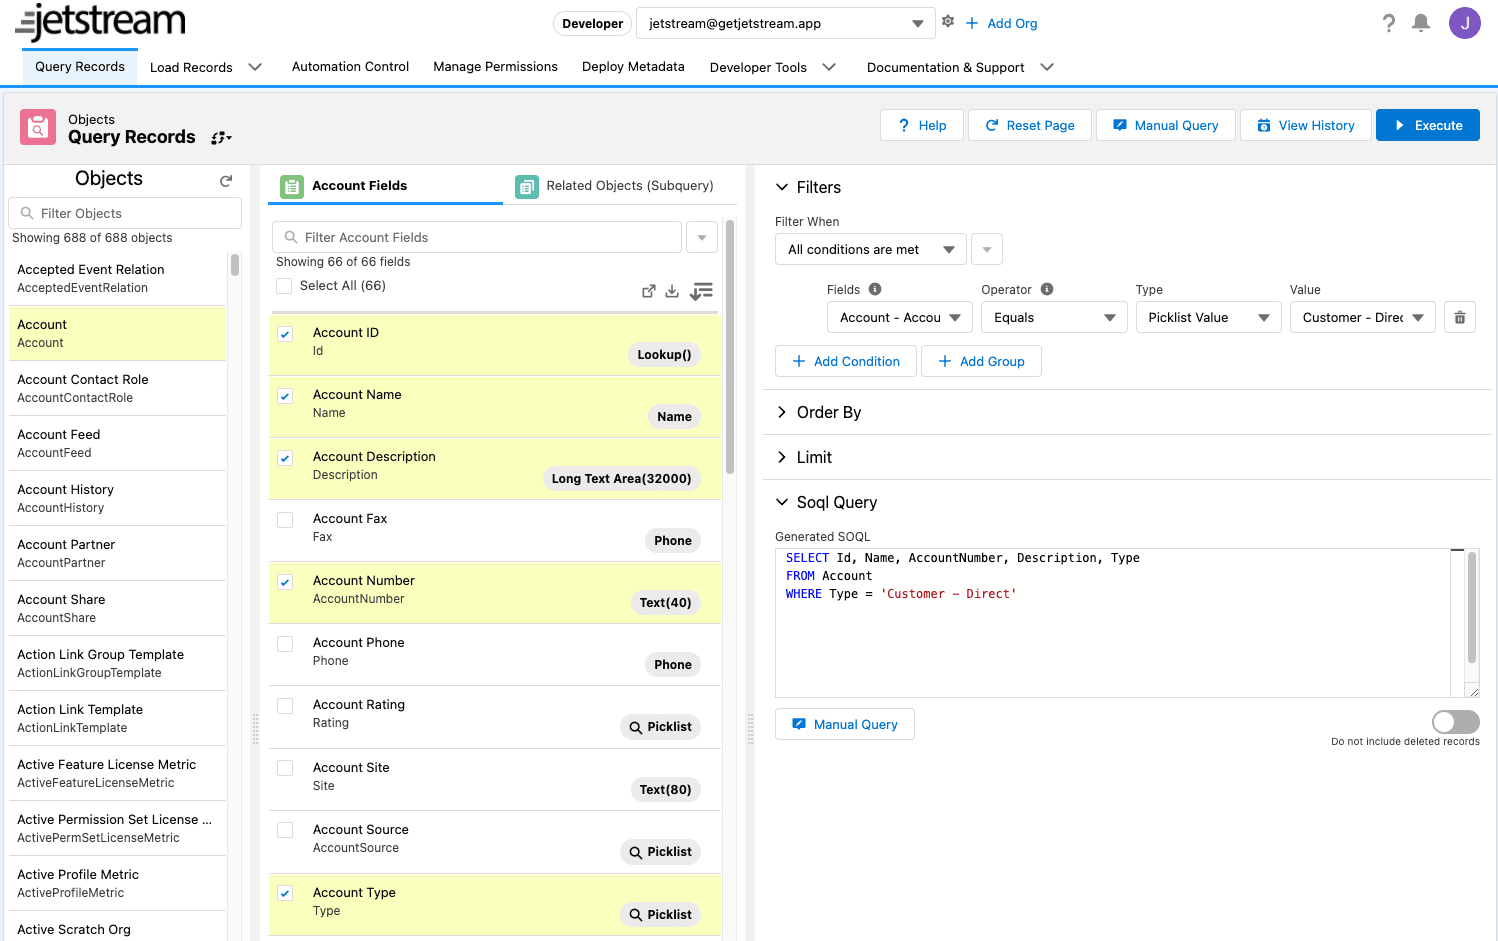Click the Fields info icon
Screen dimensions: 1498x941
875,289
